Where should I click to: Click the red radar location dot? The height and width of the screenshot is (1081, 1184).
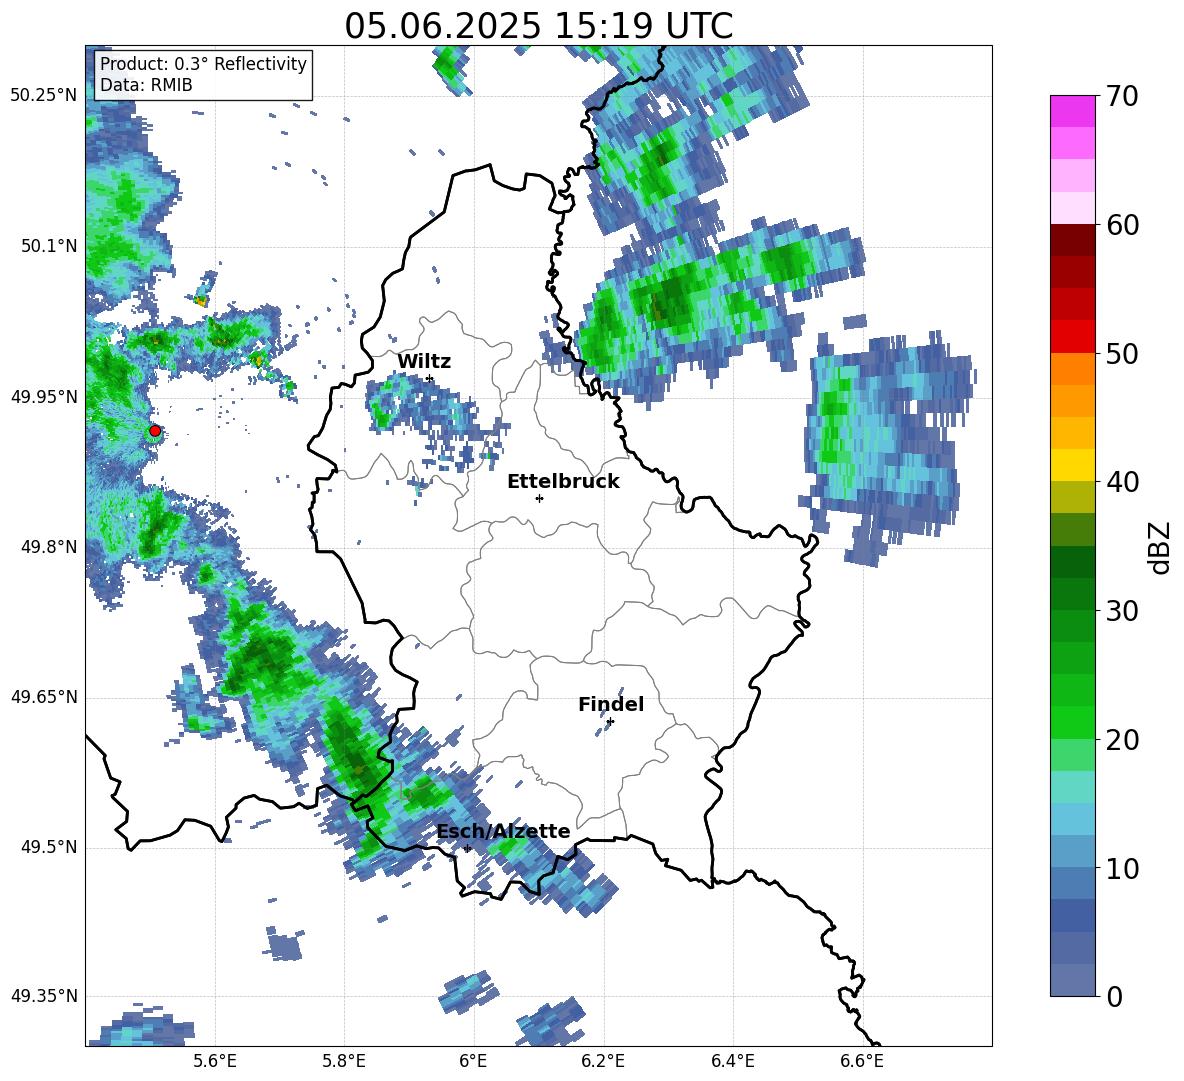(x=155, y=431)
